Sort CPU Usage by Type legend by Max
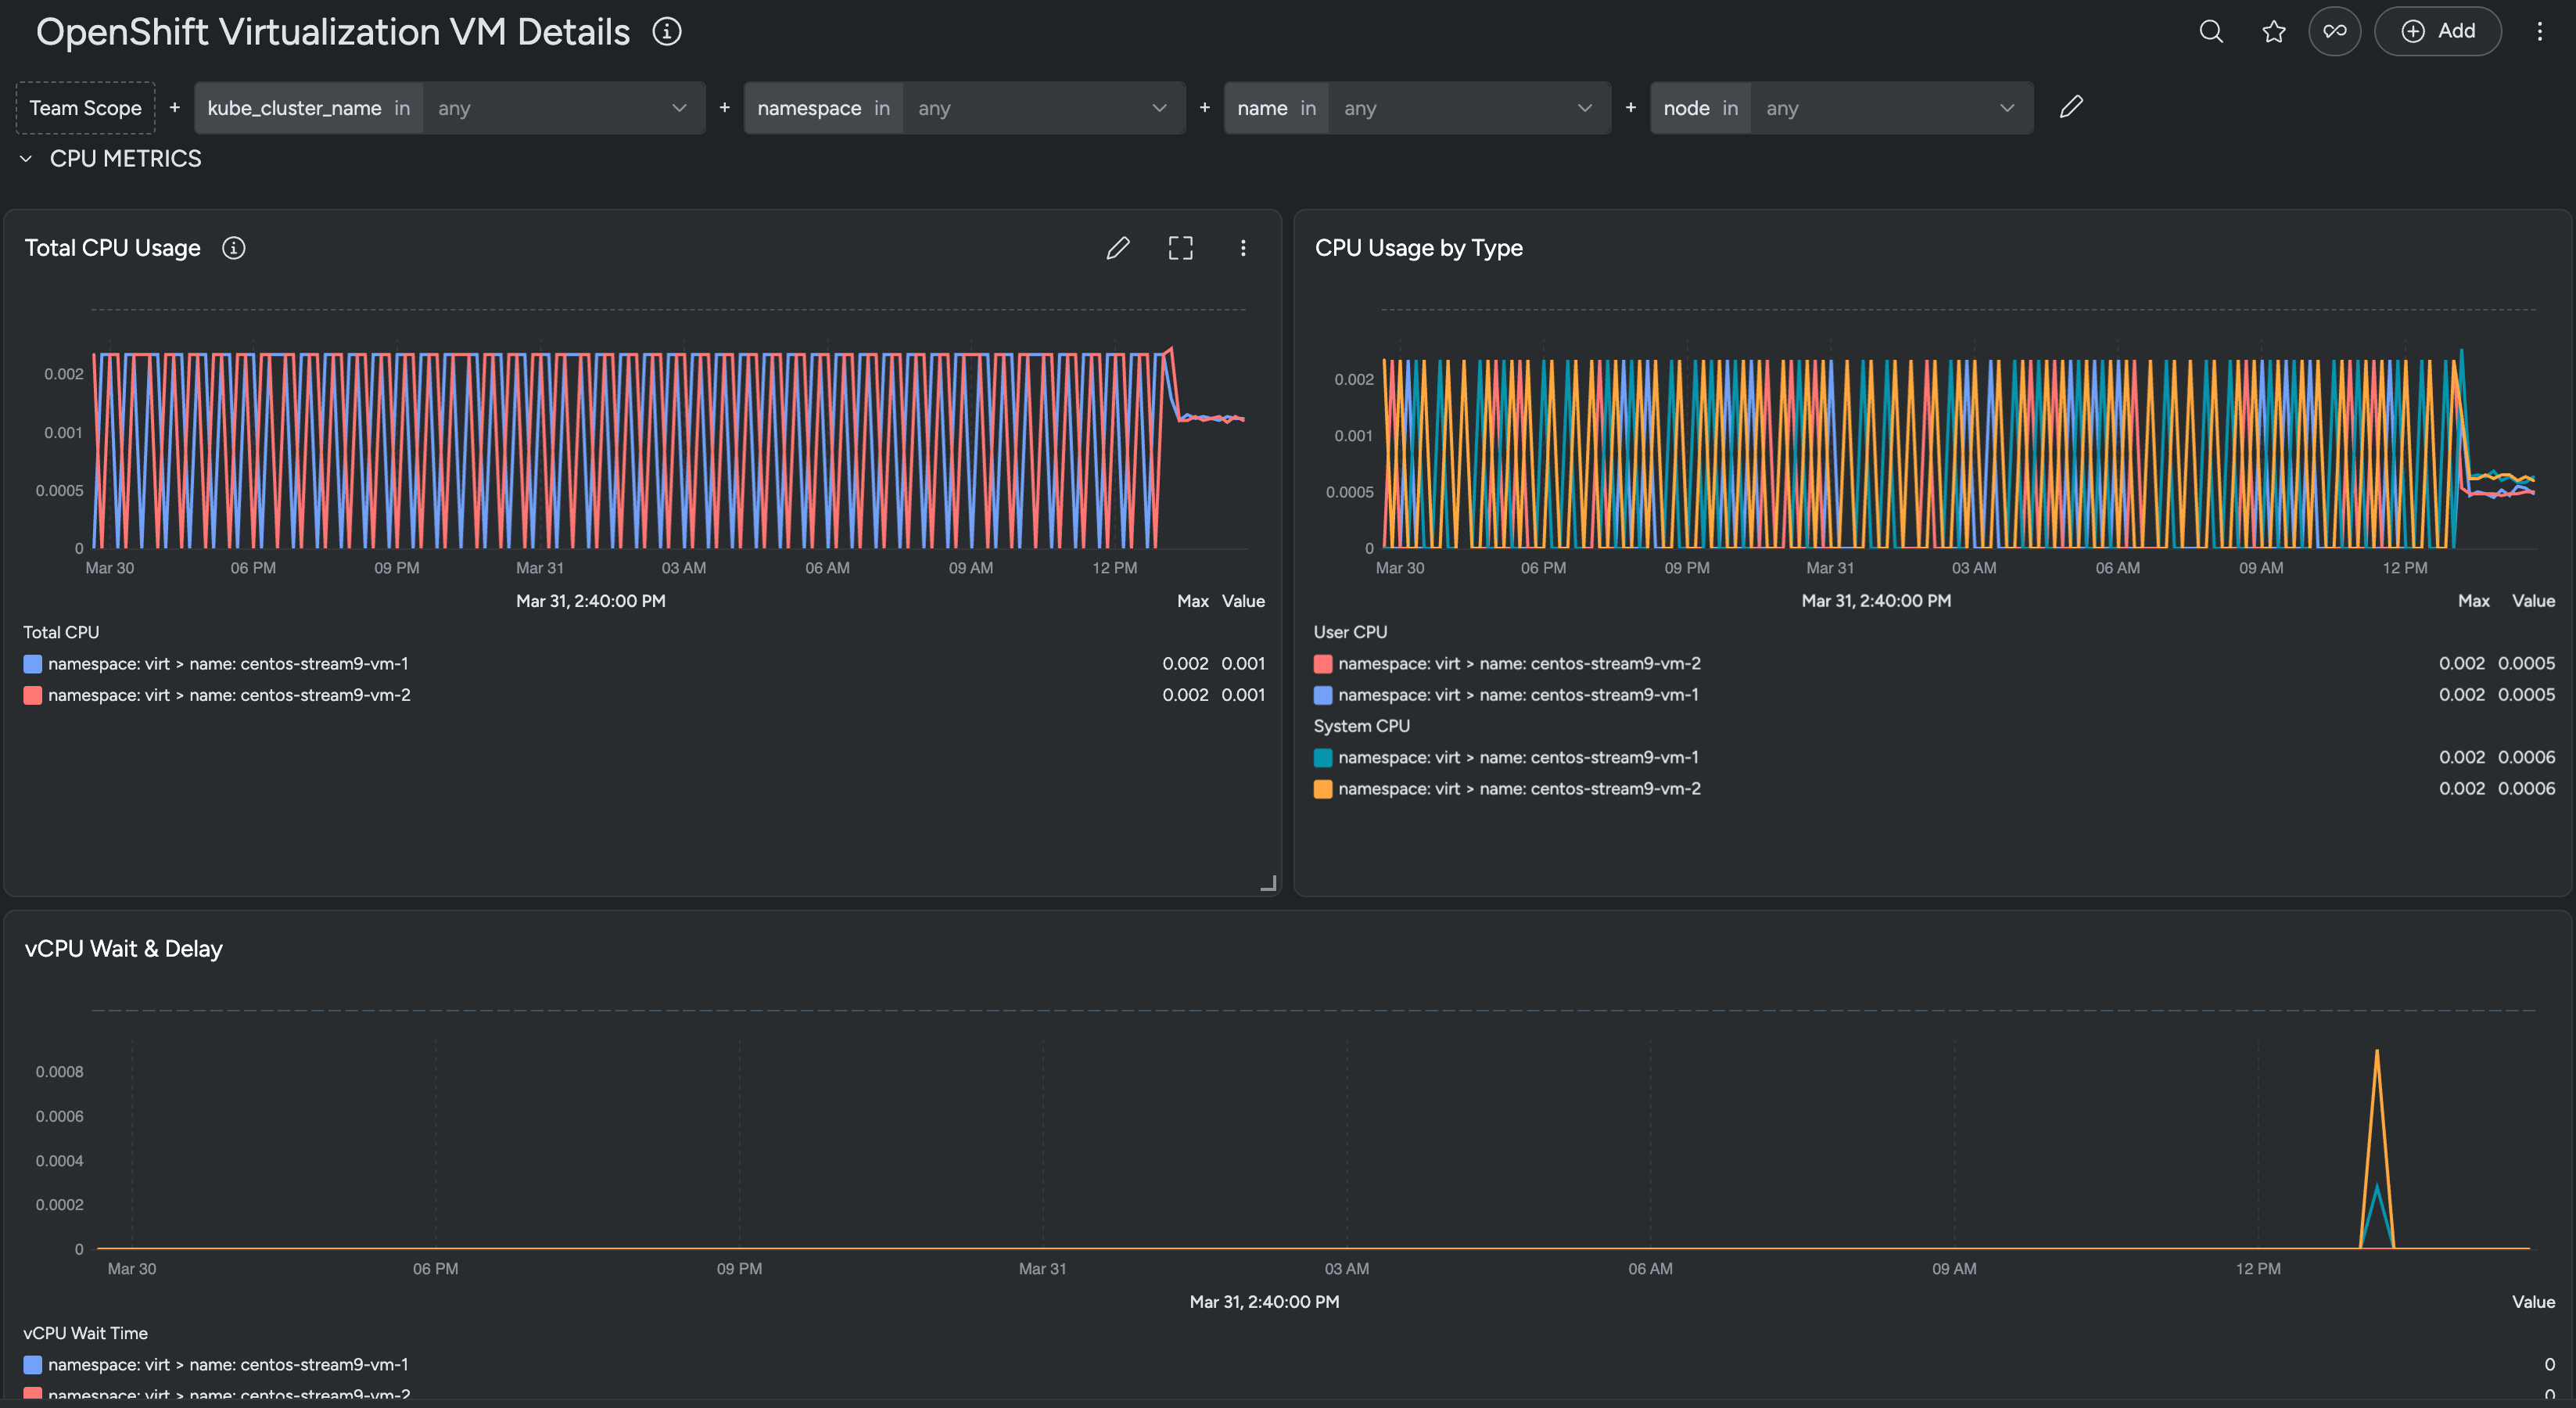 click(2473, 601)
